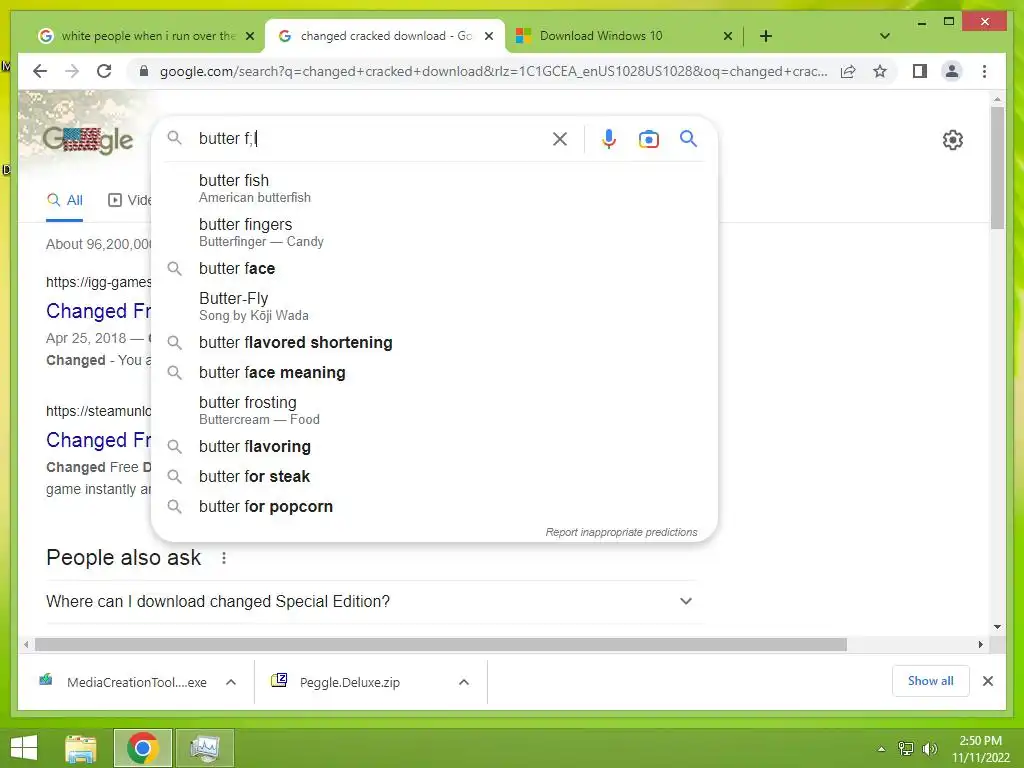Click the Google logo
Image resolution: width=1024 pixels, height=768 pixels.
[88, 139]
